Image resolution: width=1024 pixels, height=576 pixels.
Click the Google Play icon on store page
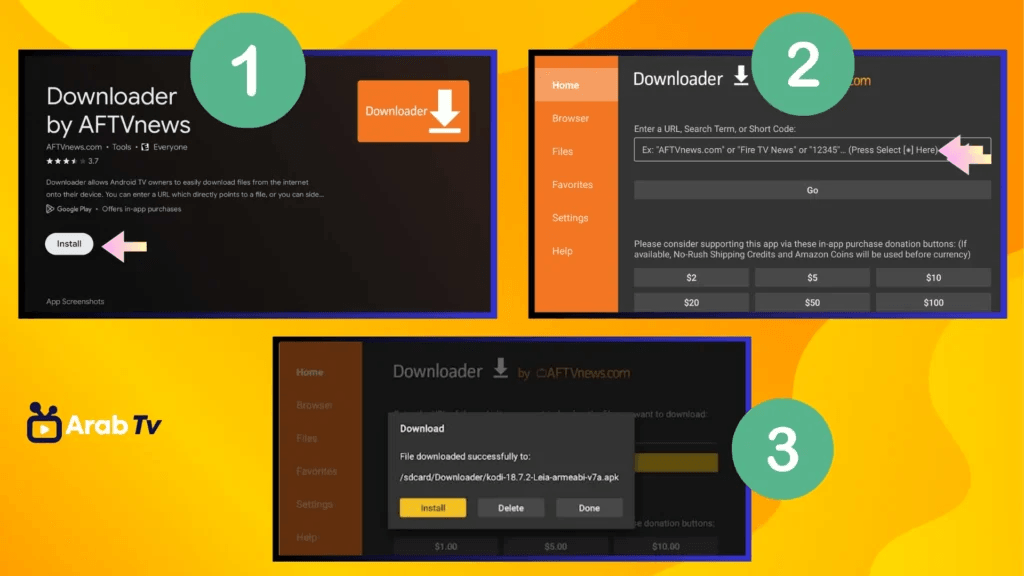[x=51, y=209]
